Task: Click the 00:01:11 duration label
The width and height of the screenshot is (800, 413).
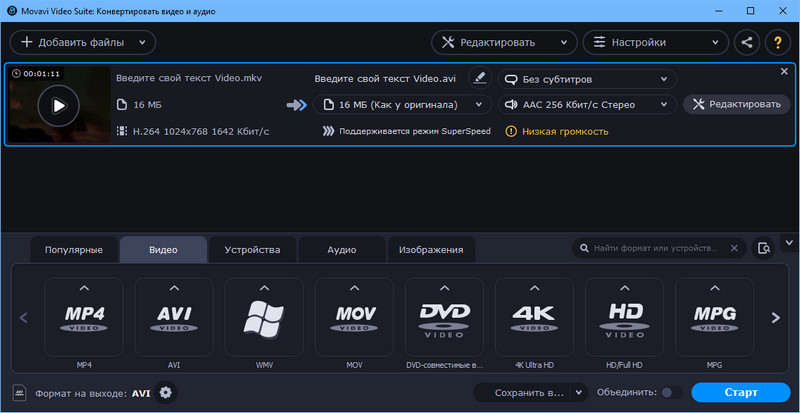Action: click(36, 74)
